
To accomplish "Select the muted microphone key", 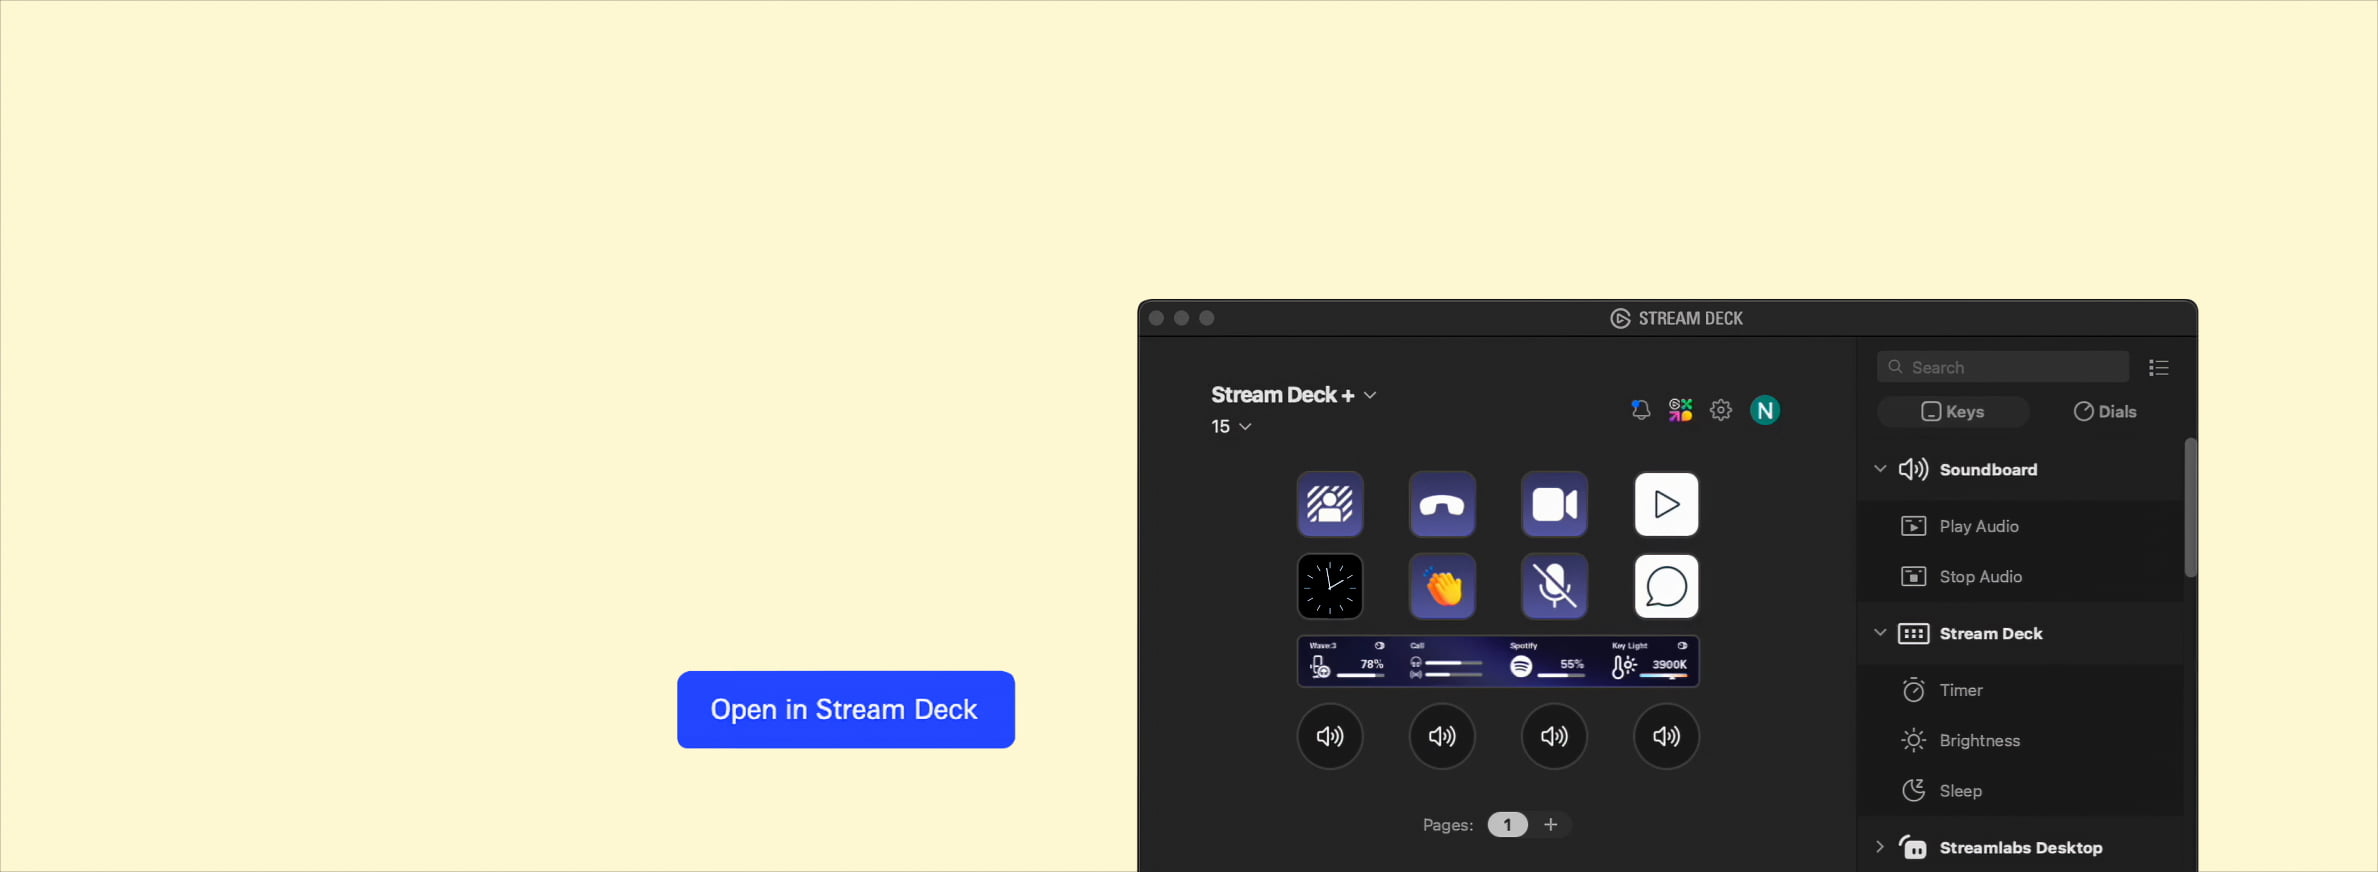I will (1554, 586).
